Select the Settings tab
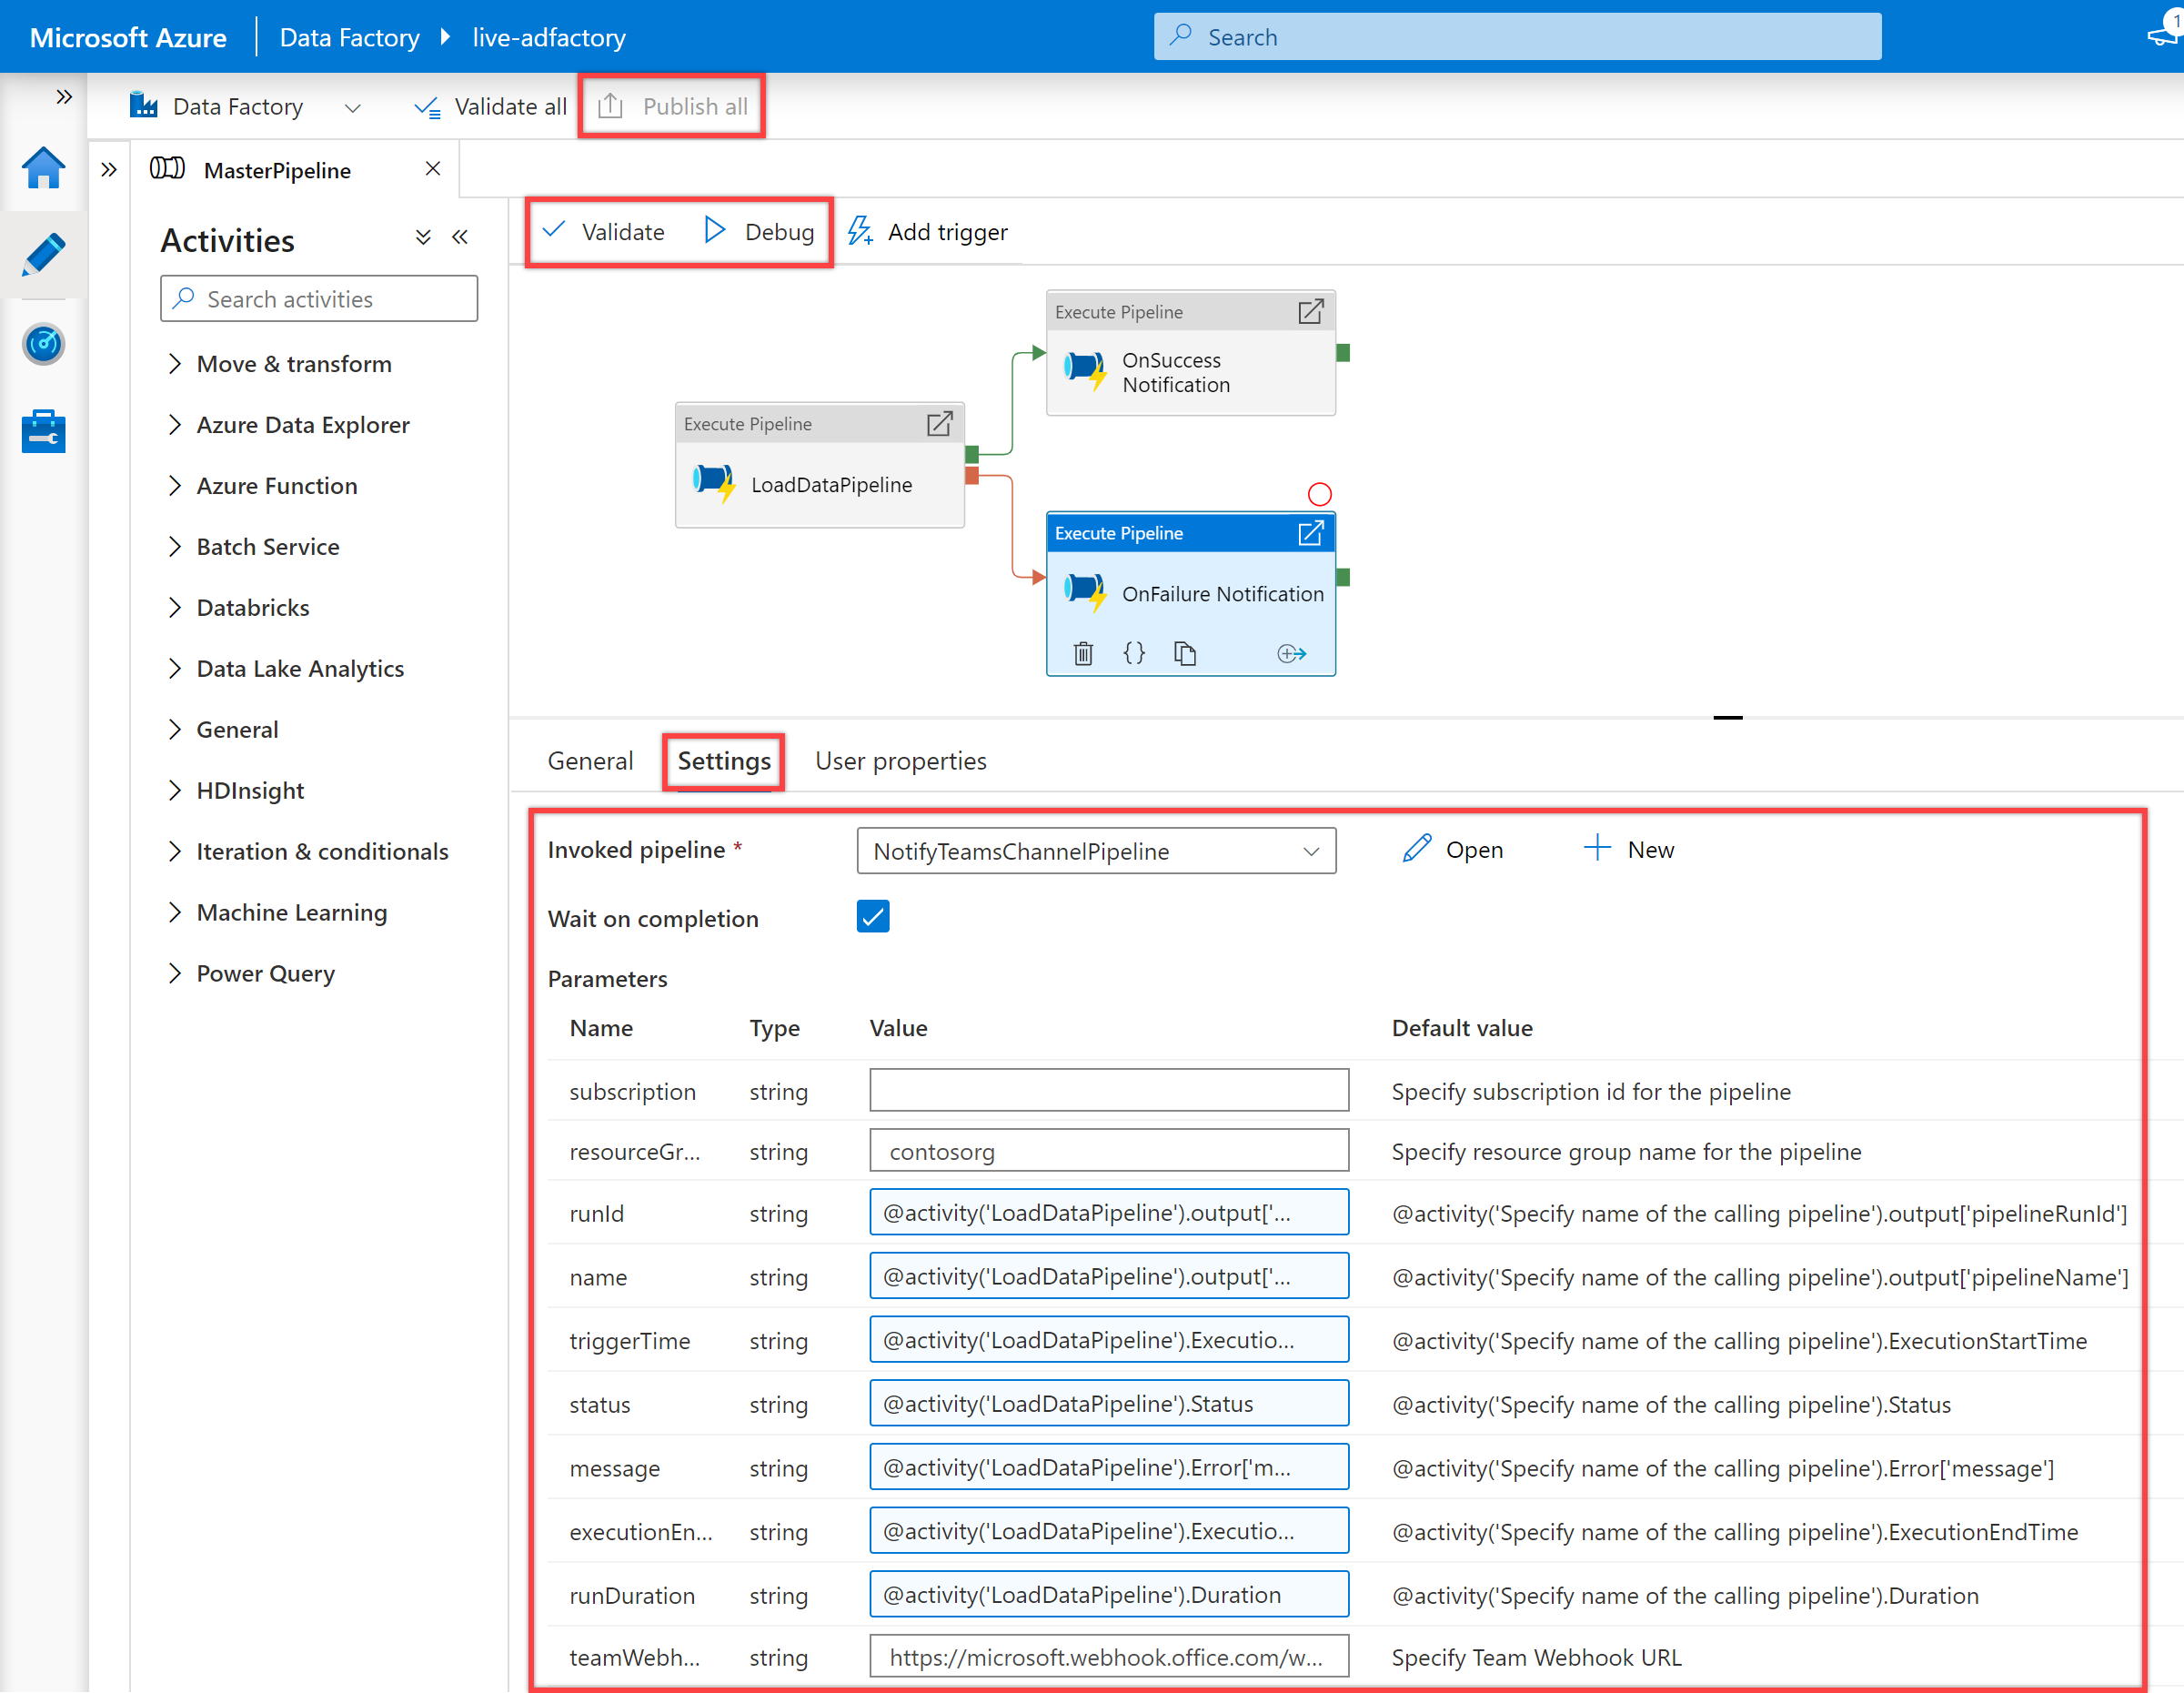 click(723, 761)
